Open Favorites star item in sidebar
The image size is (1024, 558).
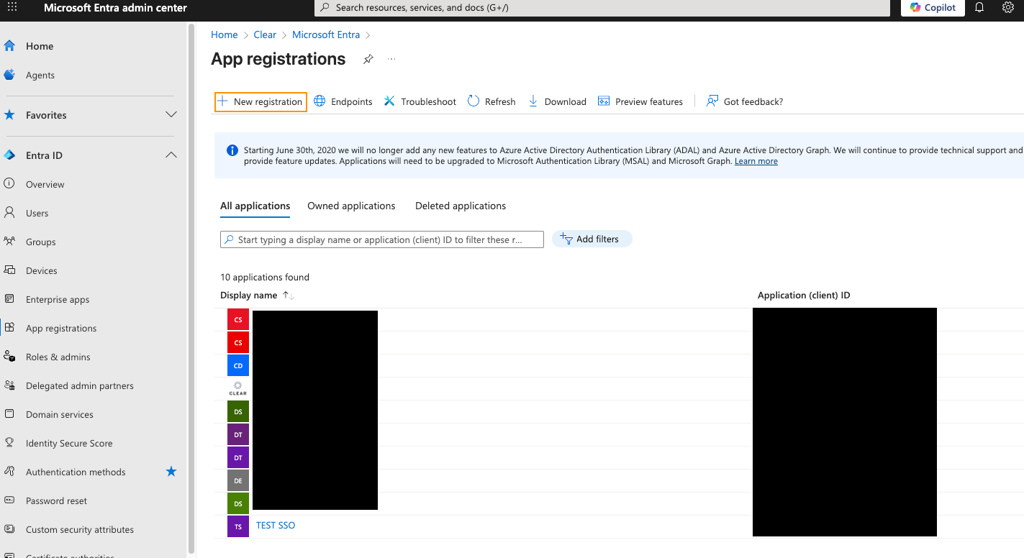coord(9,115)
